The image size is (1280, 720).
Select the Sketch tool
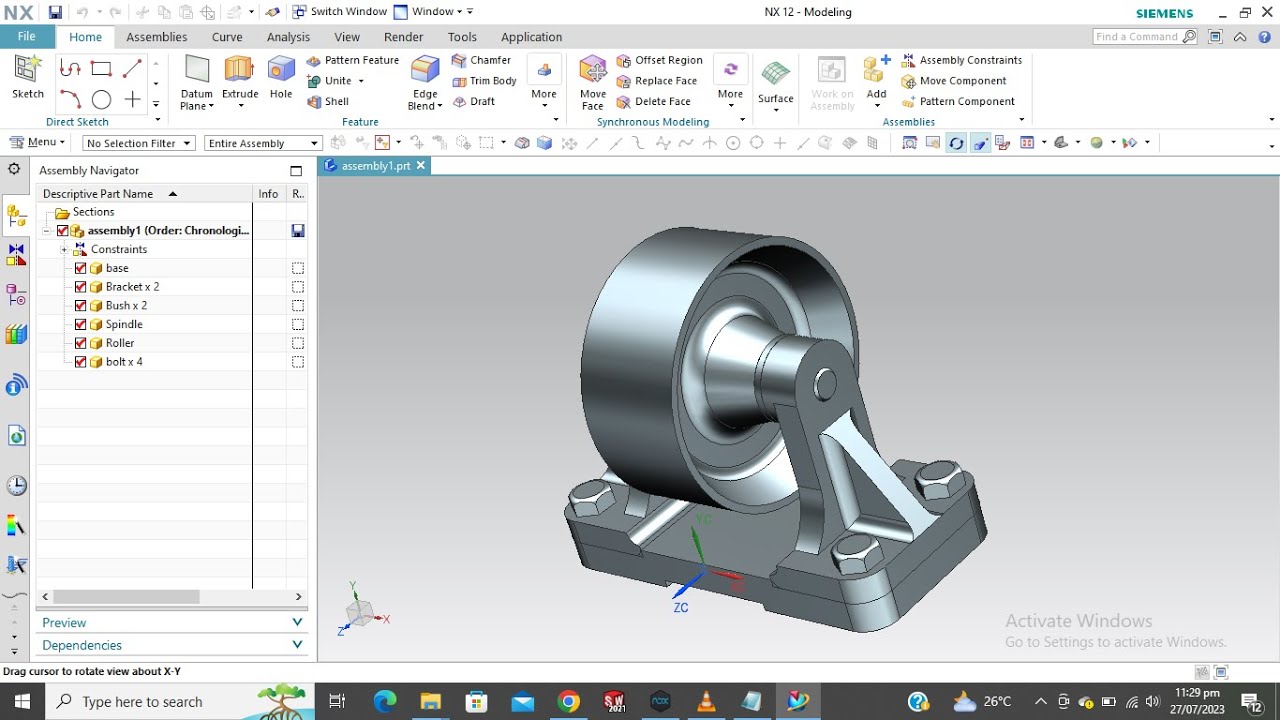[x=28, y=78]
